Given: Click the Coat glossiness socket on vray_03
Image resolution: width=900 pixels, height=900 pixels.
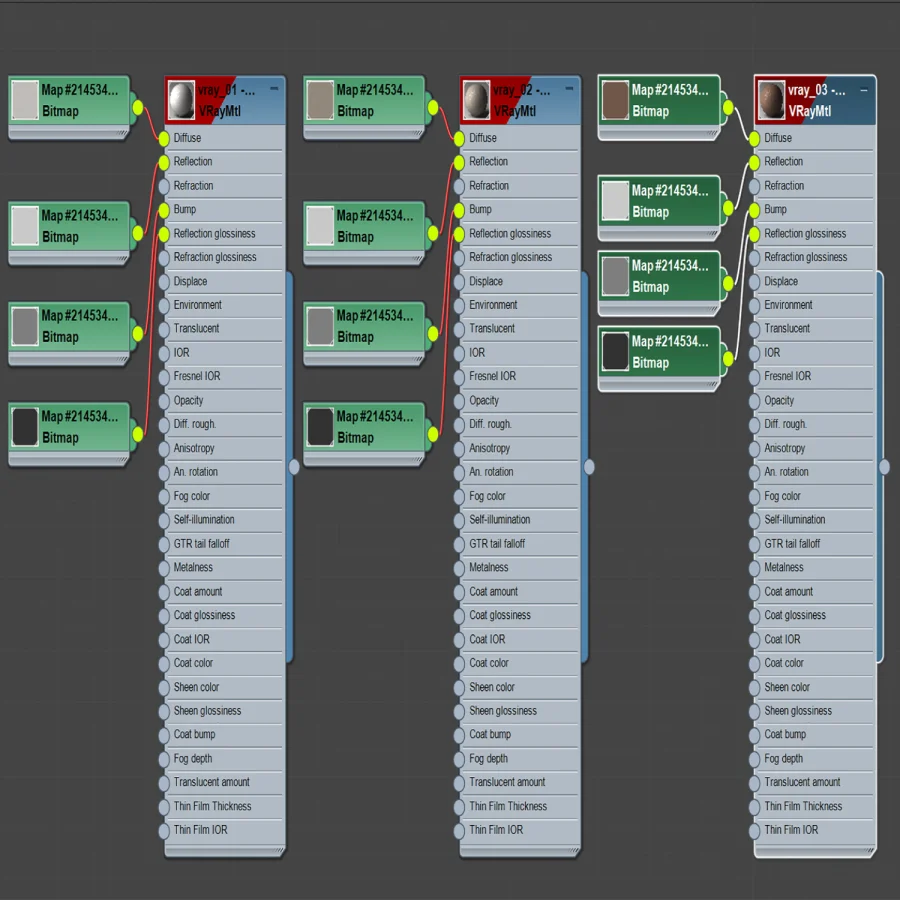Looking at the screenshot, I should [754, 616].
